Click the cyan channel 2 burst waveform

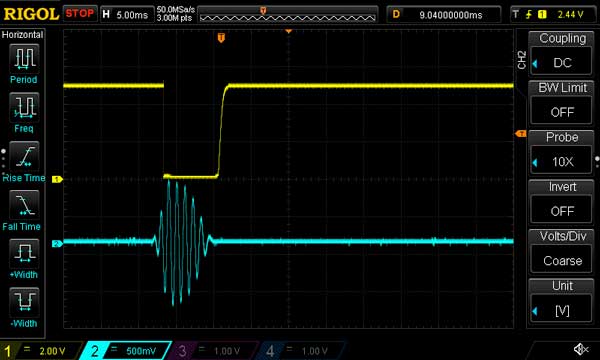click(180, 242)
